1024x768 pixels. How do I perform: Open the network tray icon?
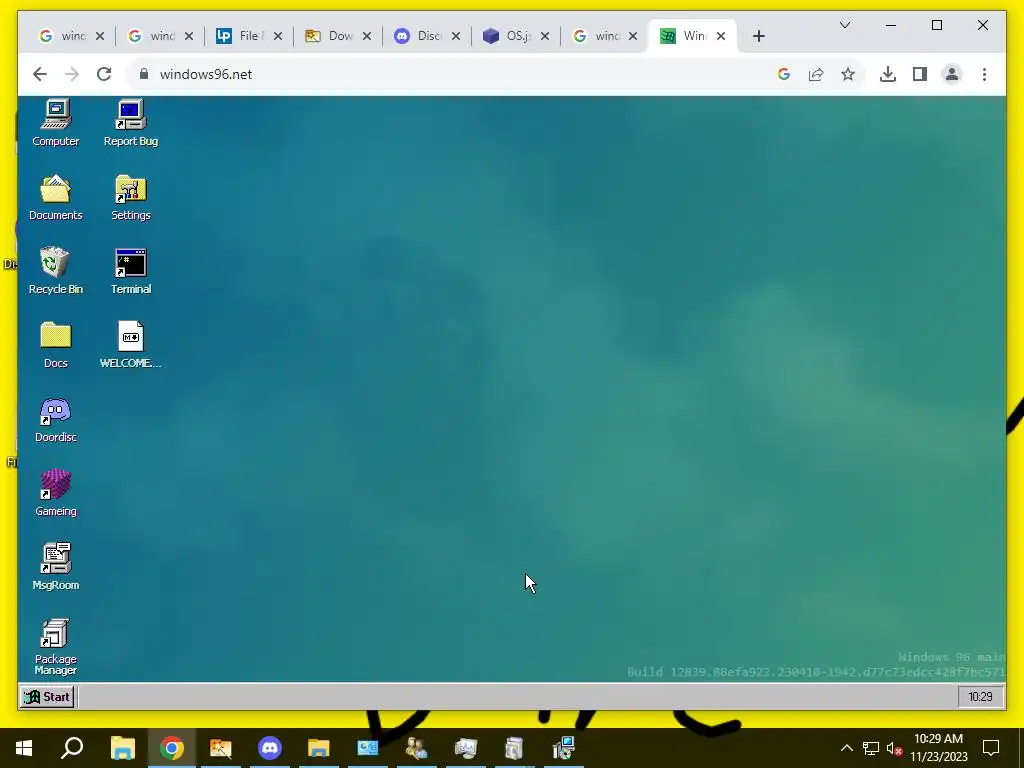pos(871,748)
